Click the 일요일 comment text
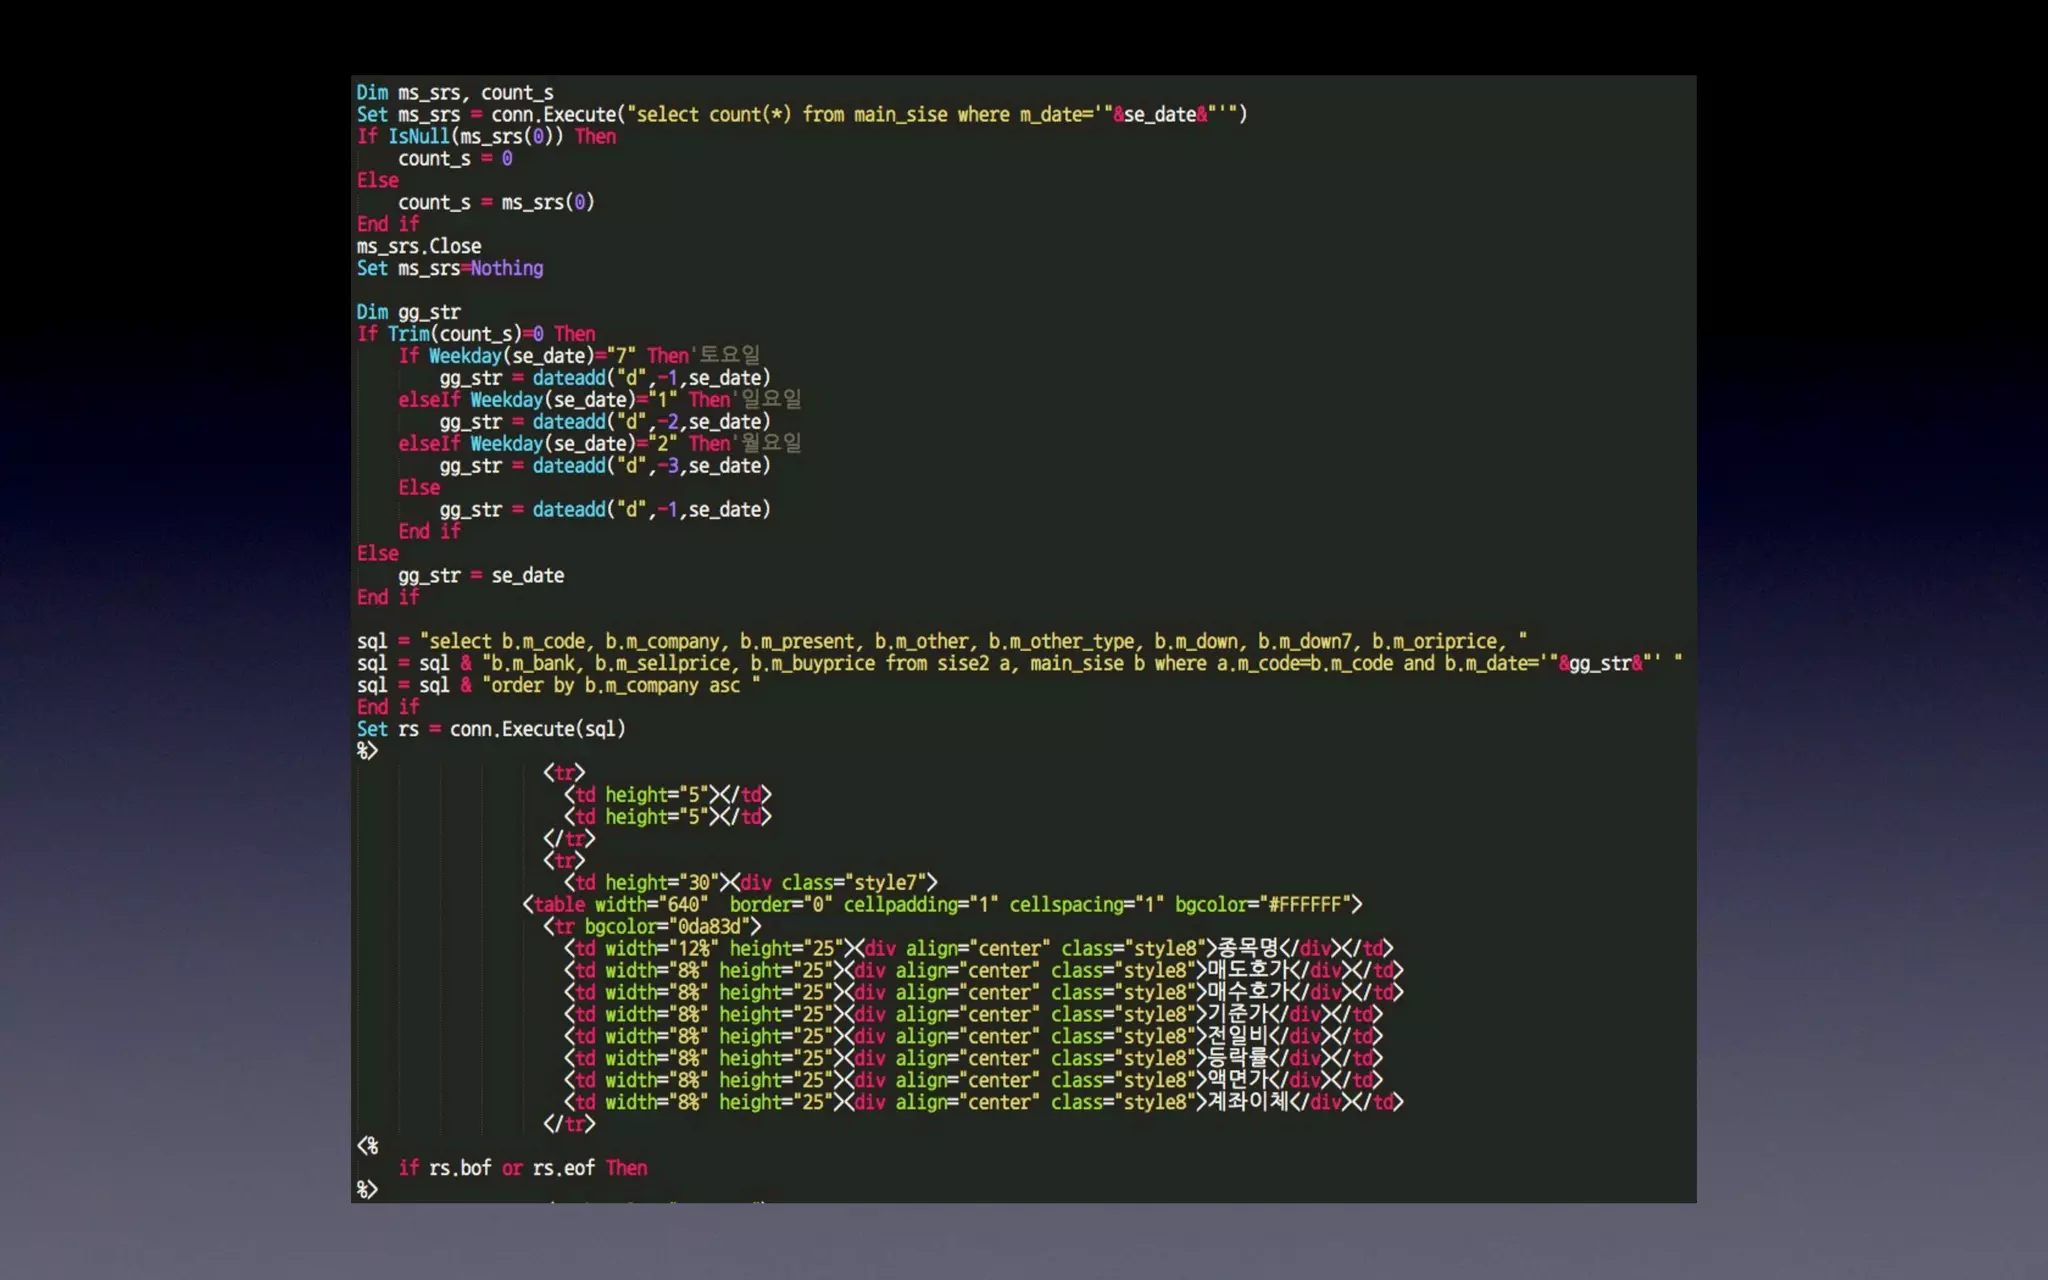Viewport: 2048px width, 1280px height. (771, 399)
